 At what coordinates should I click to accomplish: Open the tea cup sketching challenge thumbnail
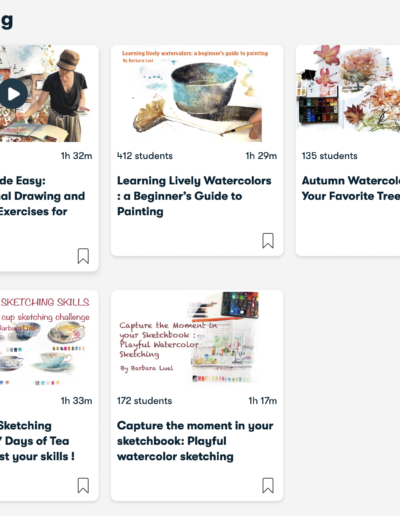[x=49, y=339]
